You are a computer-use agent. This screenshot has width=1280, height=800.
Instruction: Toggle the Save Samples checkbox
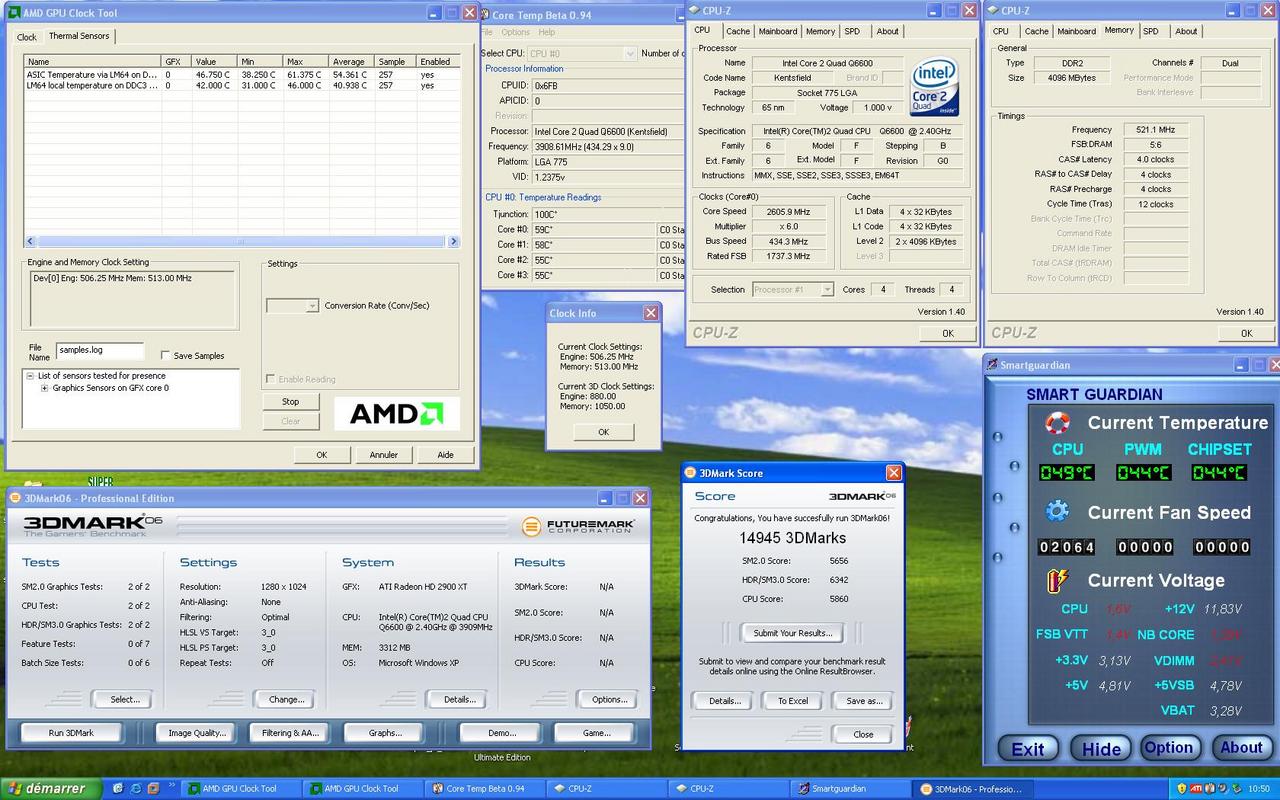pos(165,355)
